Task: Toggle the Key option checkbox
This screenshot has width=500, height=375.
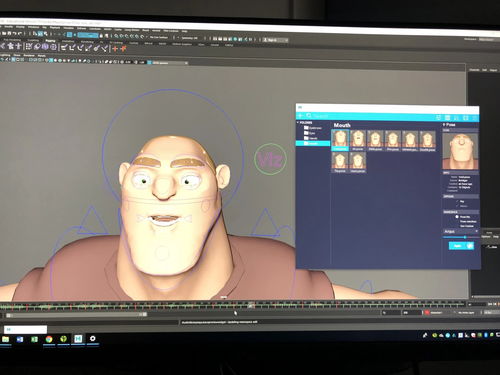Action: tap(458, 201)
